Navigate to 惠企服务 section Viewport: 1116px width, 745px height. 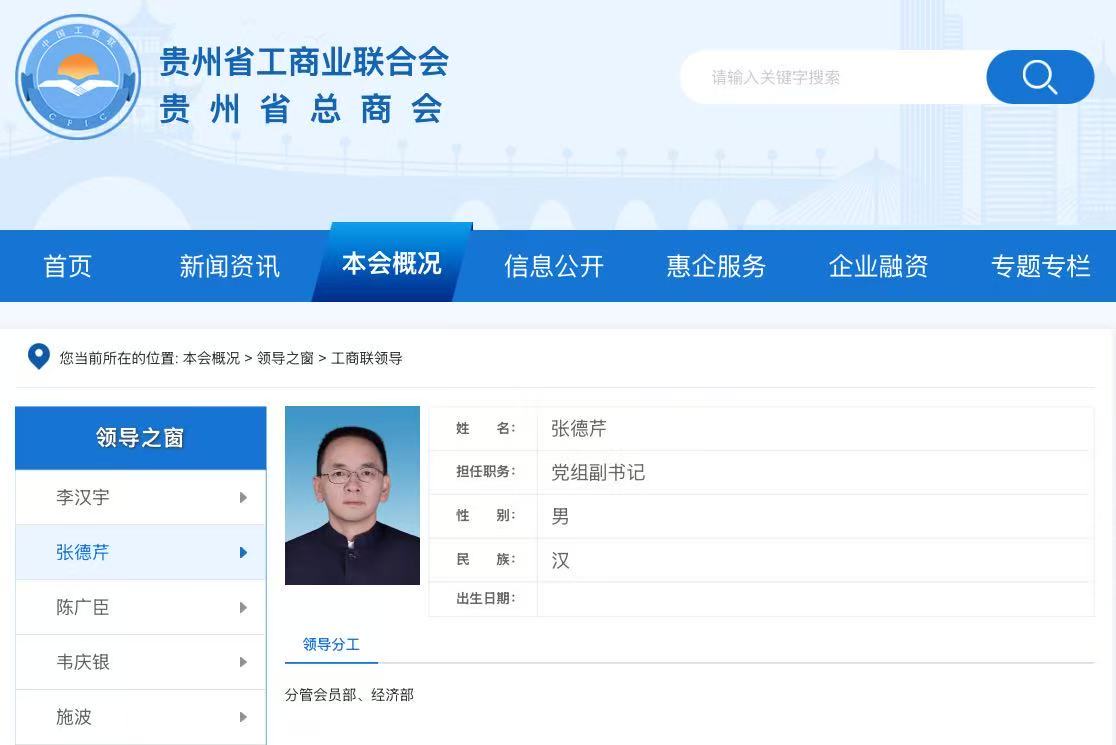coord(716,266)
